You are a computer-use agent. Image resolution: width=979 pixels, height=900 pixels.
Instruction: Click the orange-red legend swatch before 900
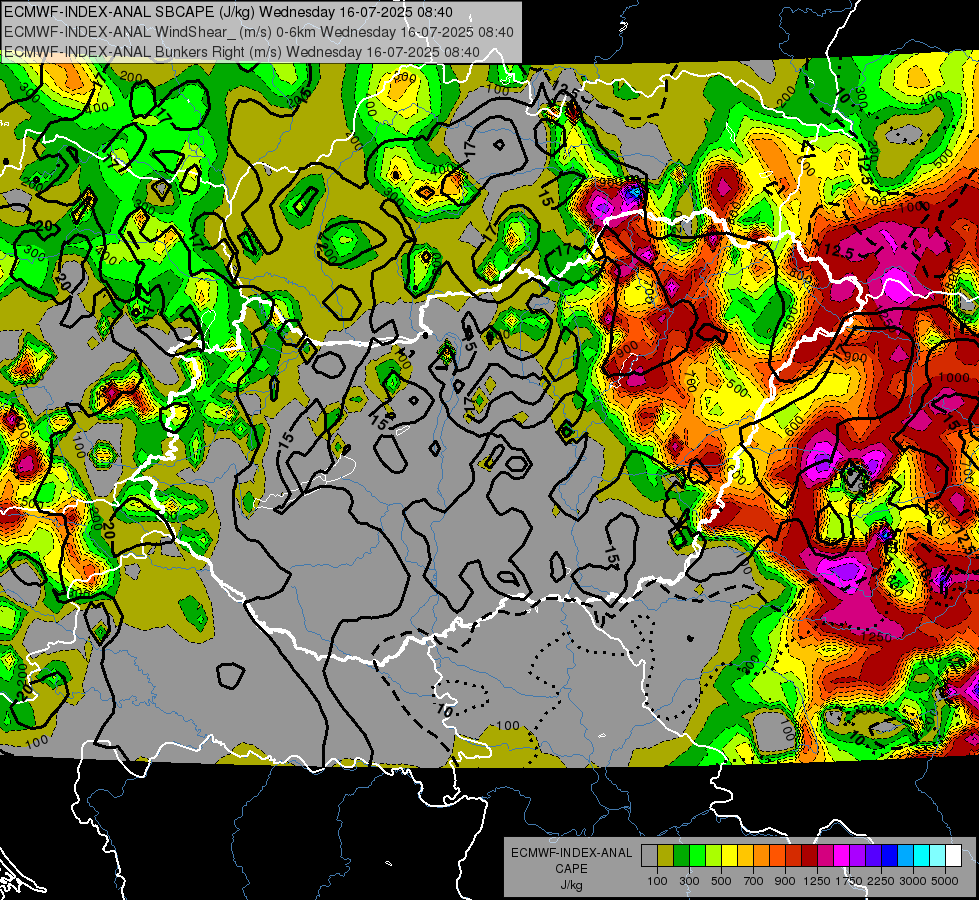[x=777, y=855]
